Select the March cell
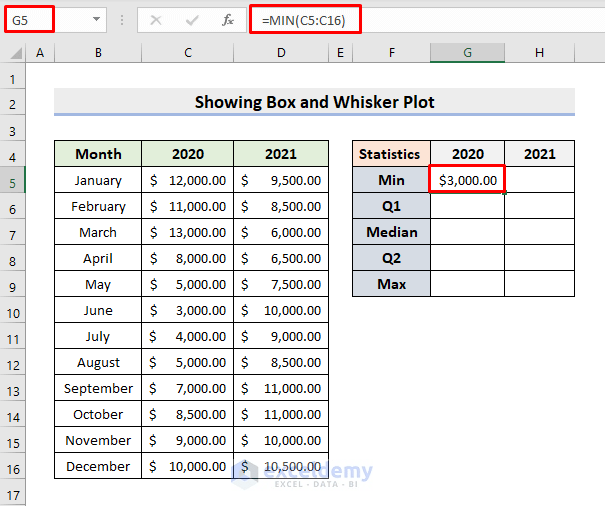The width and height of the screenshot is (605, 506). (x=98, y=232)
